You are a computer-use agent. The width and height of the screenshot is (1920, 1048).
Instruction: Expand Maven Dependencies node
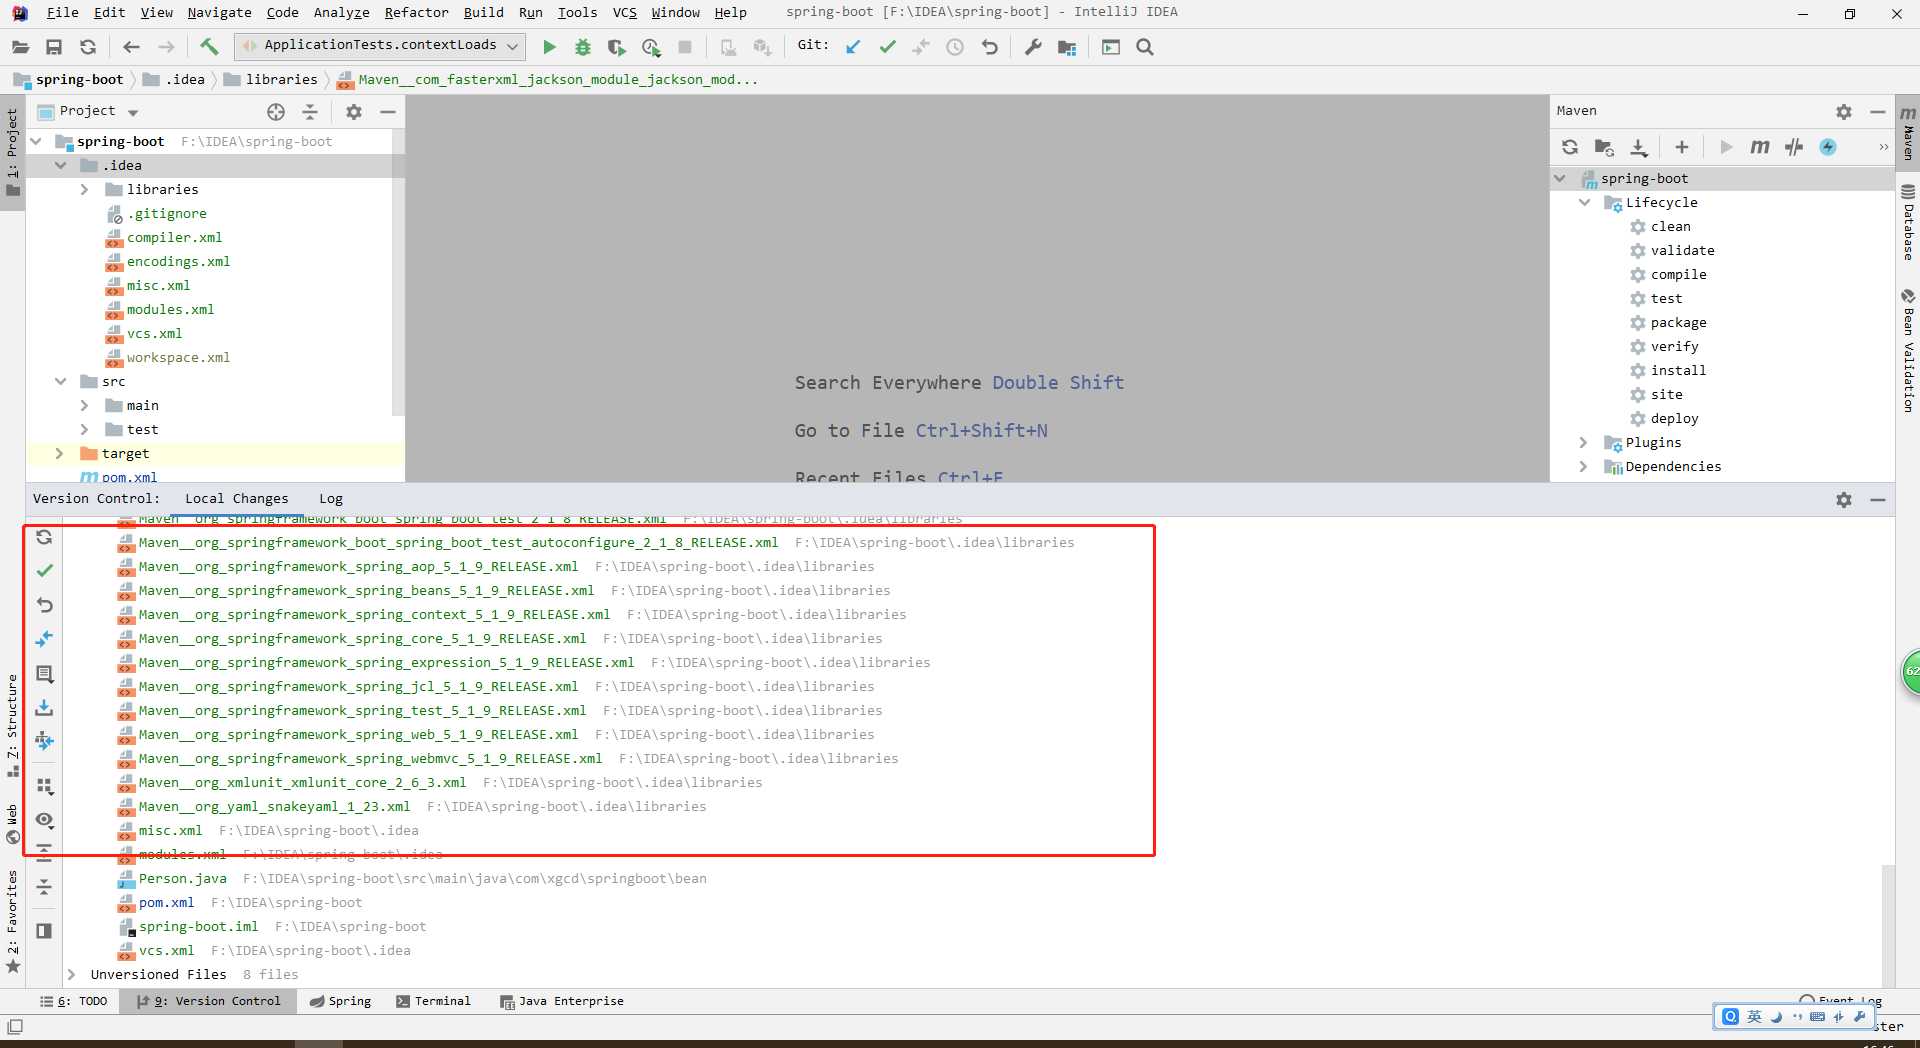(x=1583, y=466)
